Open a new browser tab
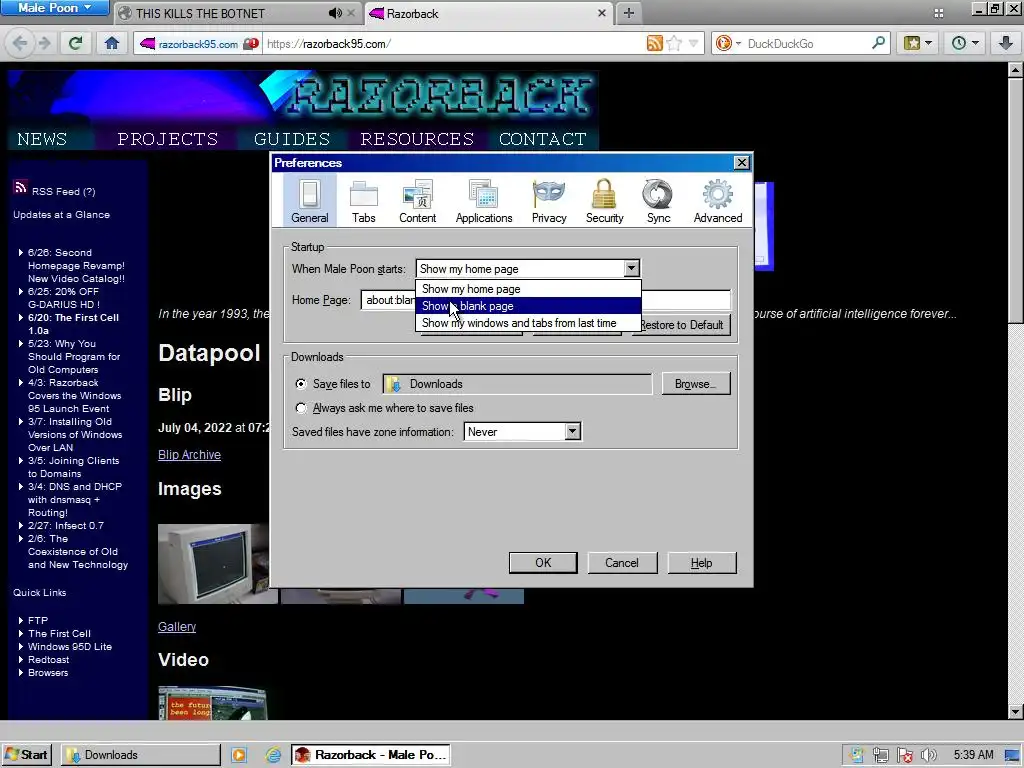 click(628, 13)
